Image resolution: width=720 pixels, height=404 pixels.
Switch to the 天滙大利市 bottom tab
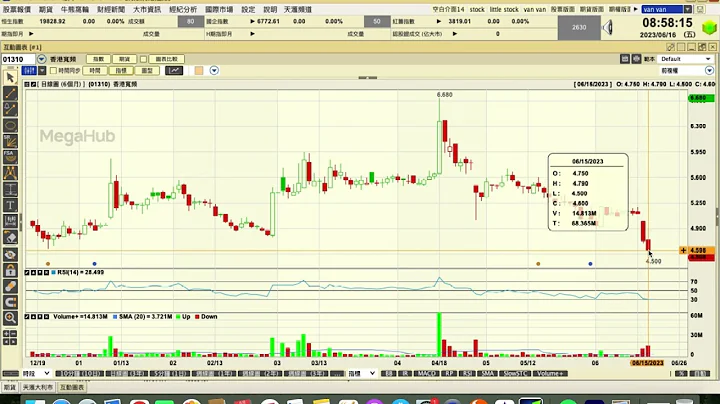point(38,387)
